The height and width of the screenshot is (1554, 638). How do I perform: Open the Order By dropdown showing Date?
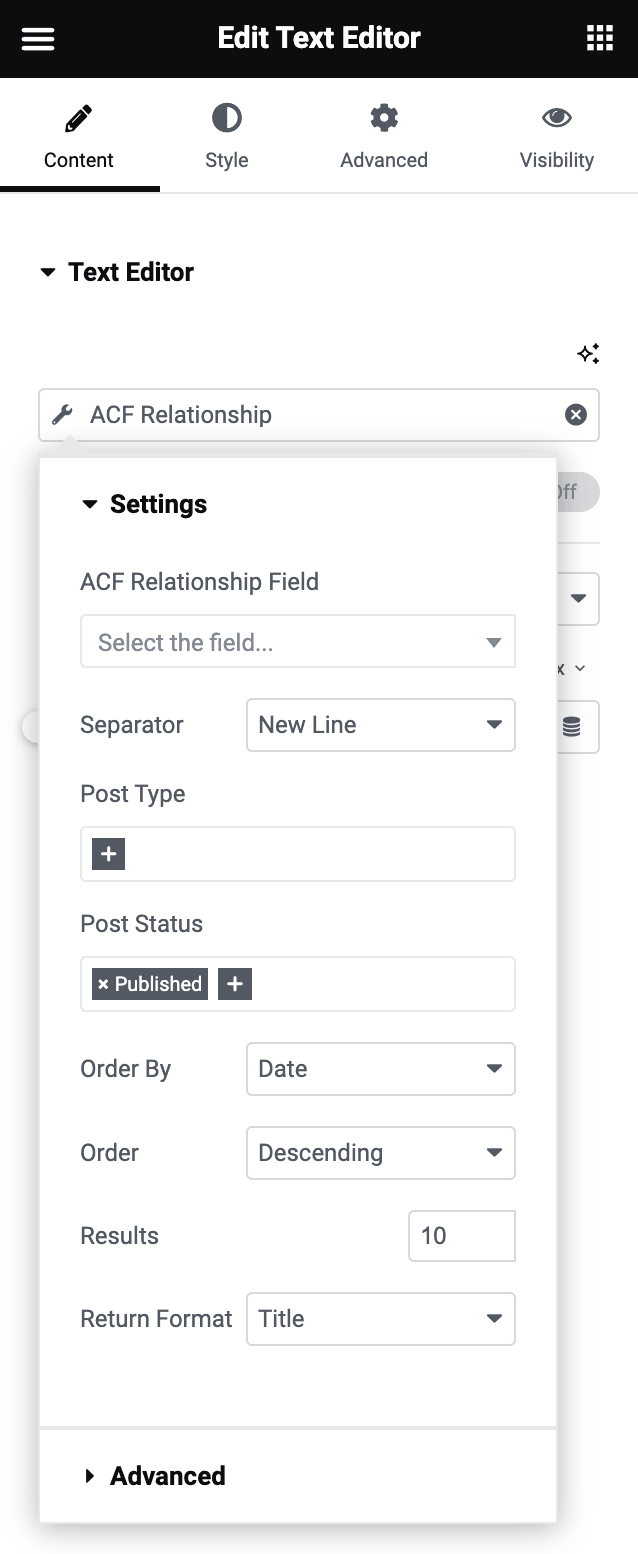pyautogui.click(x=380, y=1068)
